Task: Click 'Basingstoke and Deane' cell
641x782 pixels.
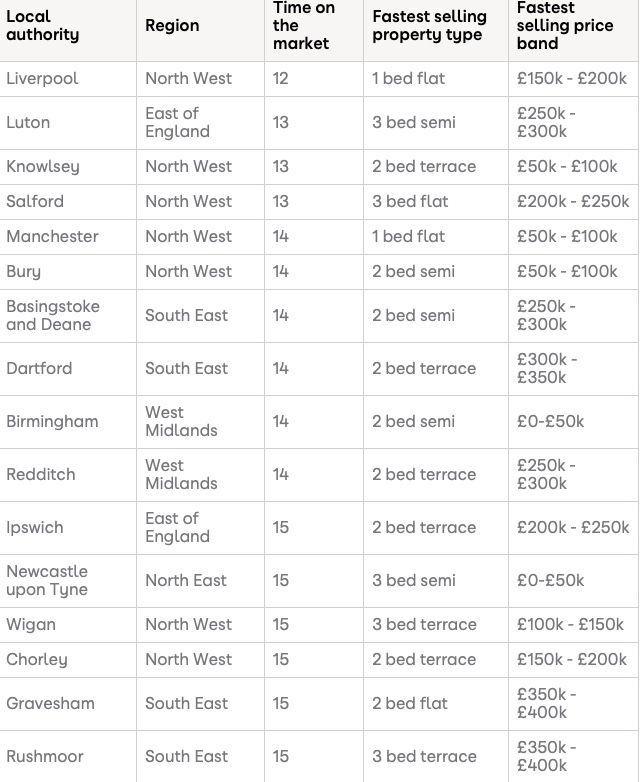Action: tap(53, 316)
